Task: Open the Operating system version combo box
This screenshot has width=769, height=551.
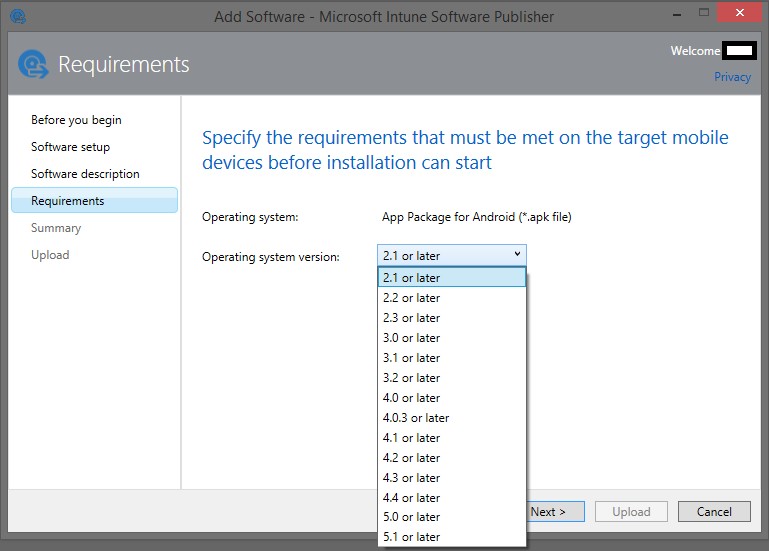Action: 452,256
